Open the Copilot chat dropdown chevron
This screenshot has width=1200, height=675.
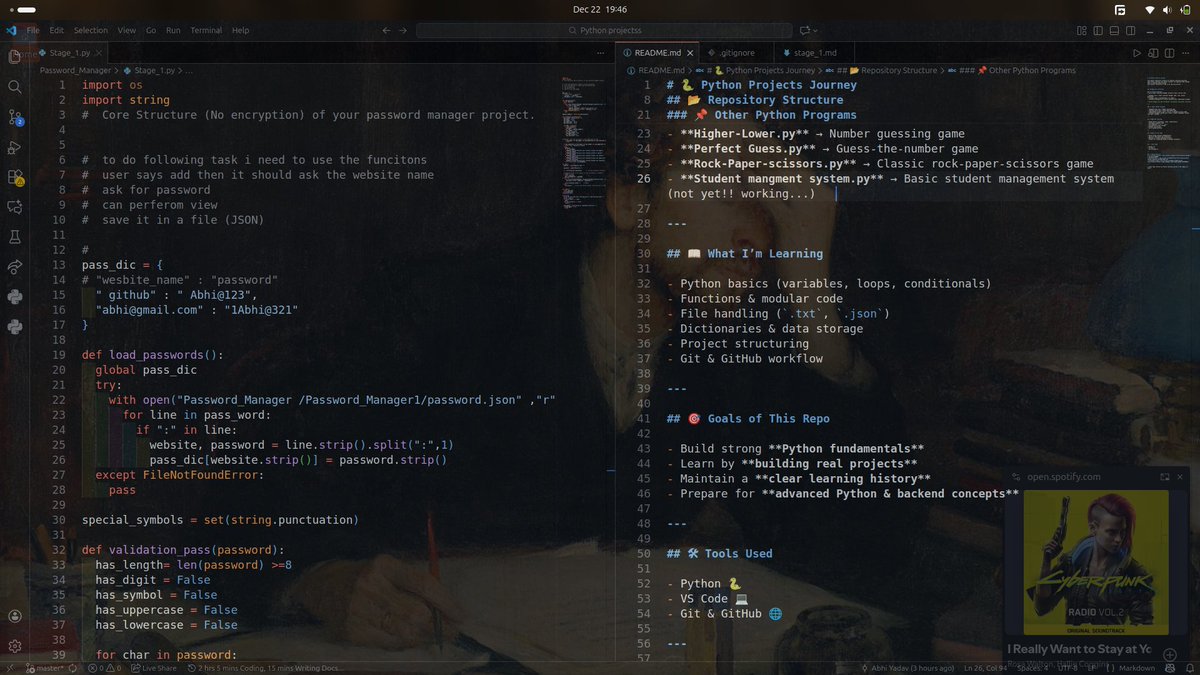point(816,31)
